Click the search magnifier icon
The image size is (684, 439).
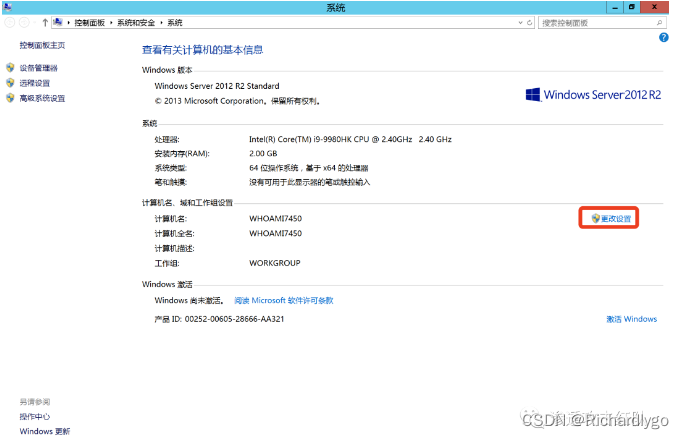[x=660, y=23]
